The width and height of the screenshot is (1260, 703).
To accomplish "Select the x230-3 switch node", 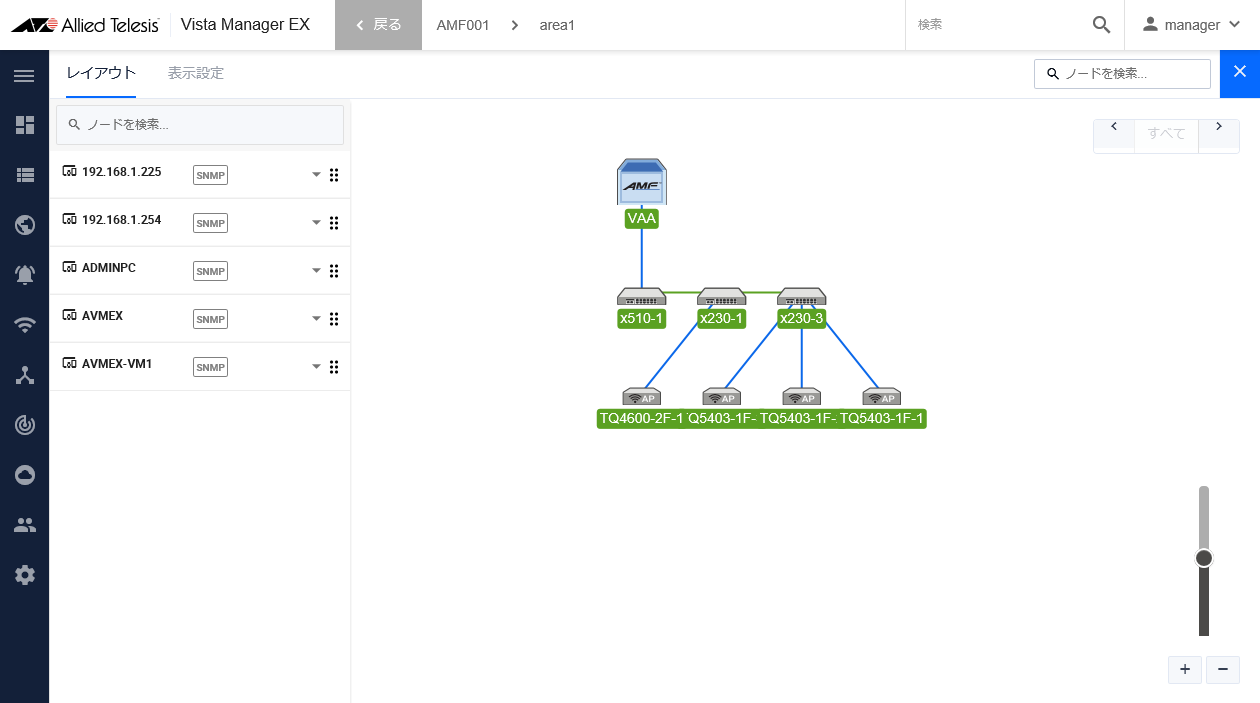I will [801, 297].
